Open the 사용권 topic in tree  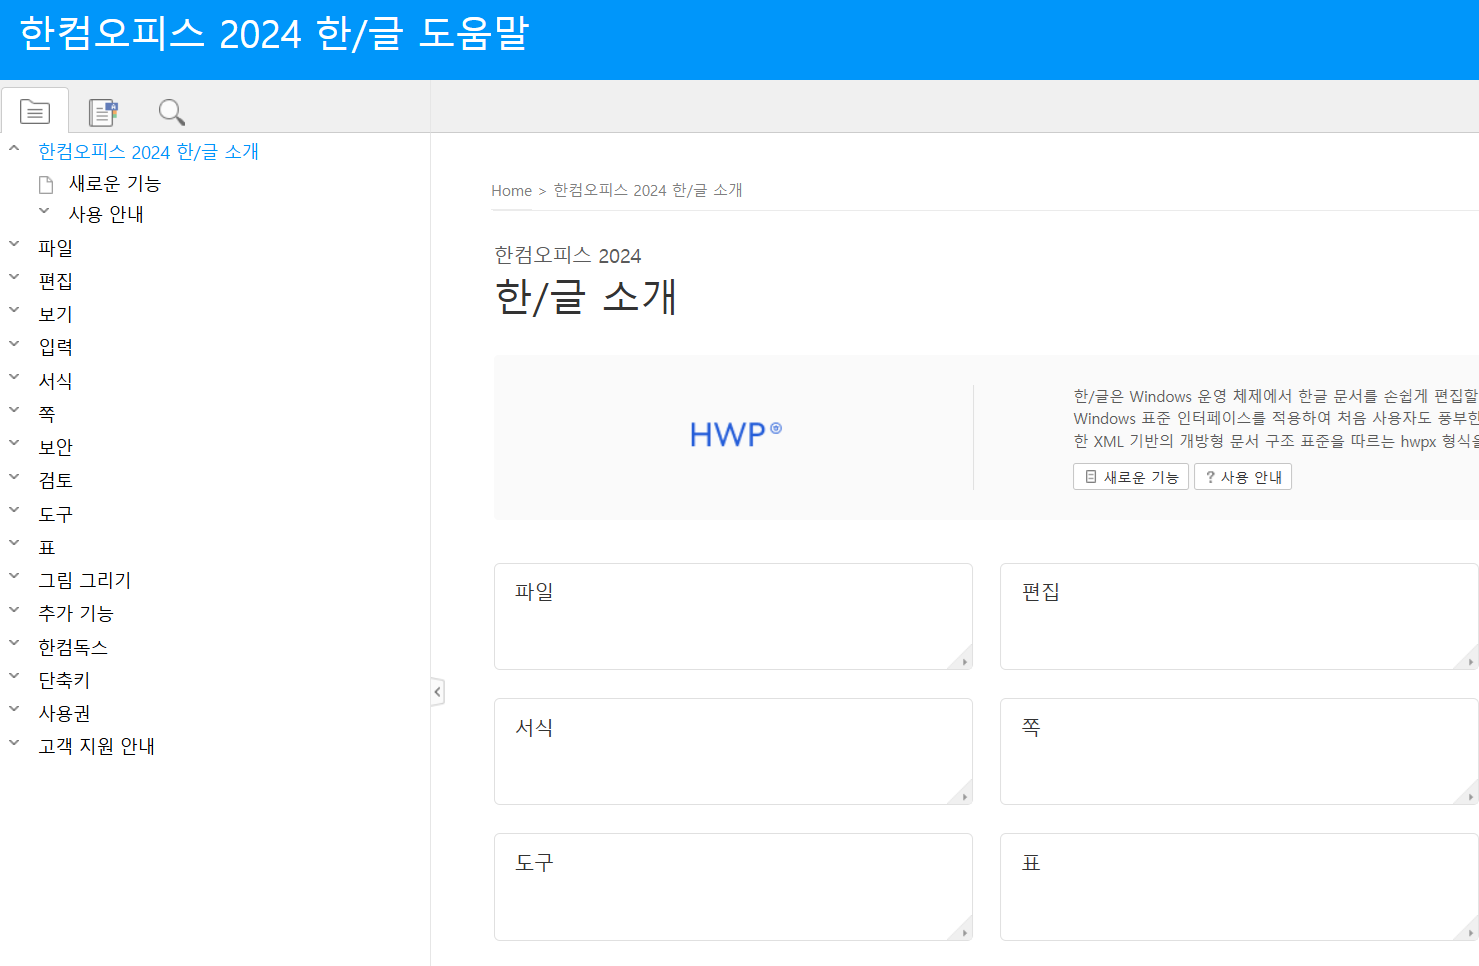[x=64, y=713]
